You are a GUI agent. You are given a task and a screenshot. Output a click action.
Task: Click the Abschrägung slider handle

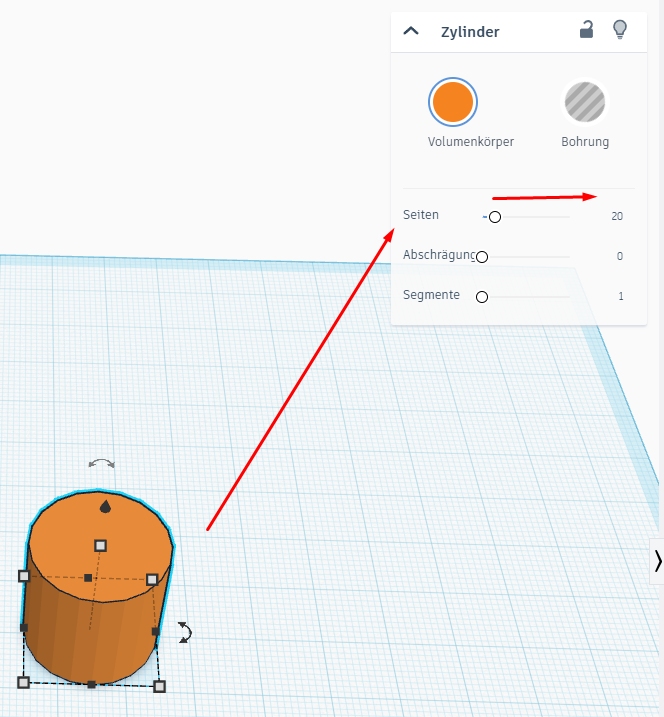click(482, 257)
